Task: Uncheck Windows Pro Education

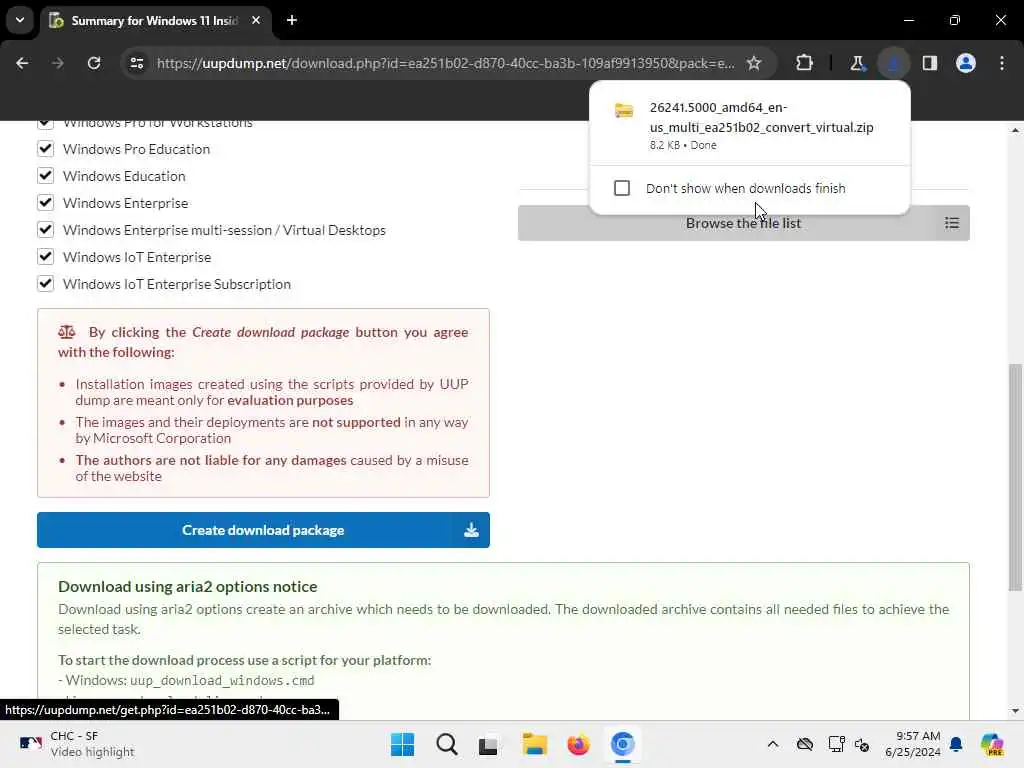Action: 45,149
